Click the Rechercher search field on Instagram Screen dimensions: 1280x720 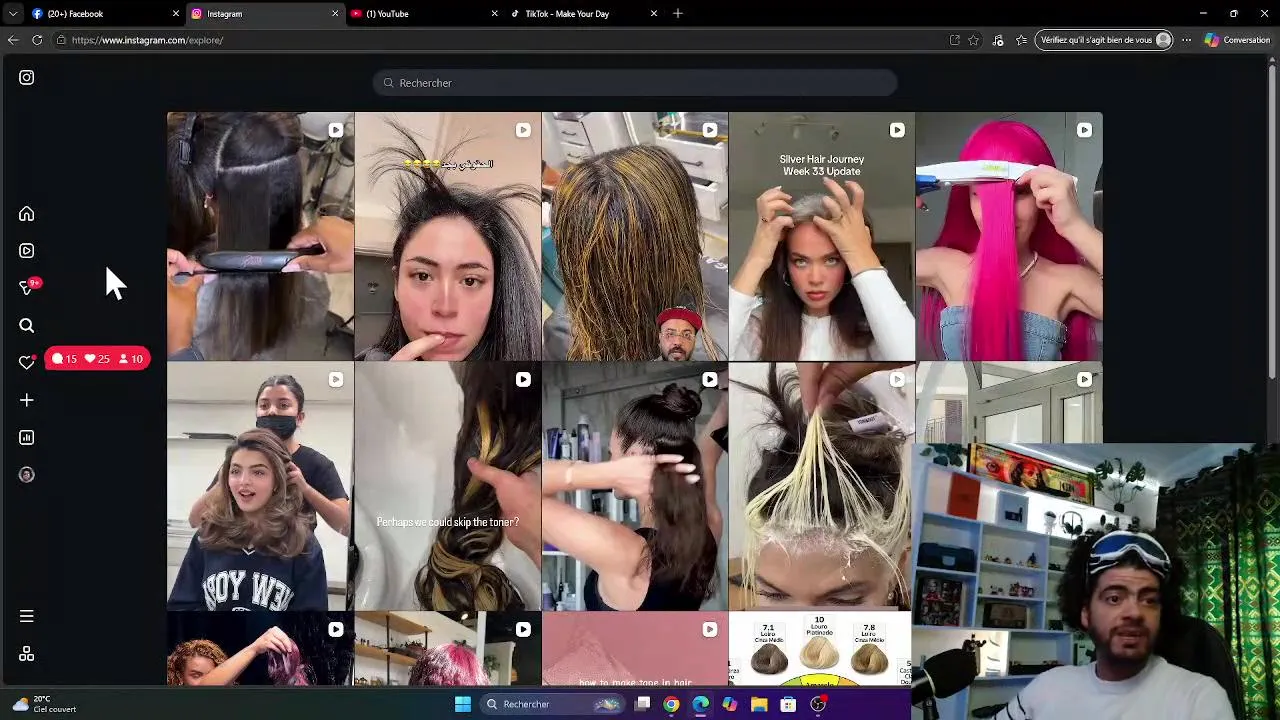pyautogui.click(x=635, y=83)
